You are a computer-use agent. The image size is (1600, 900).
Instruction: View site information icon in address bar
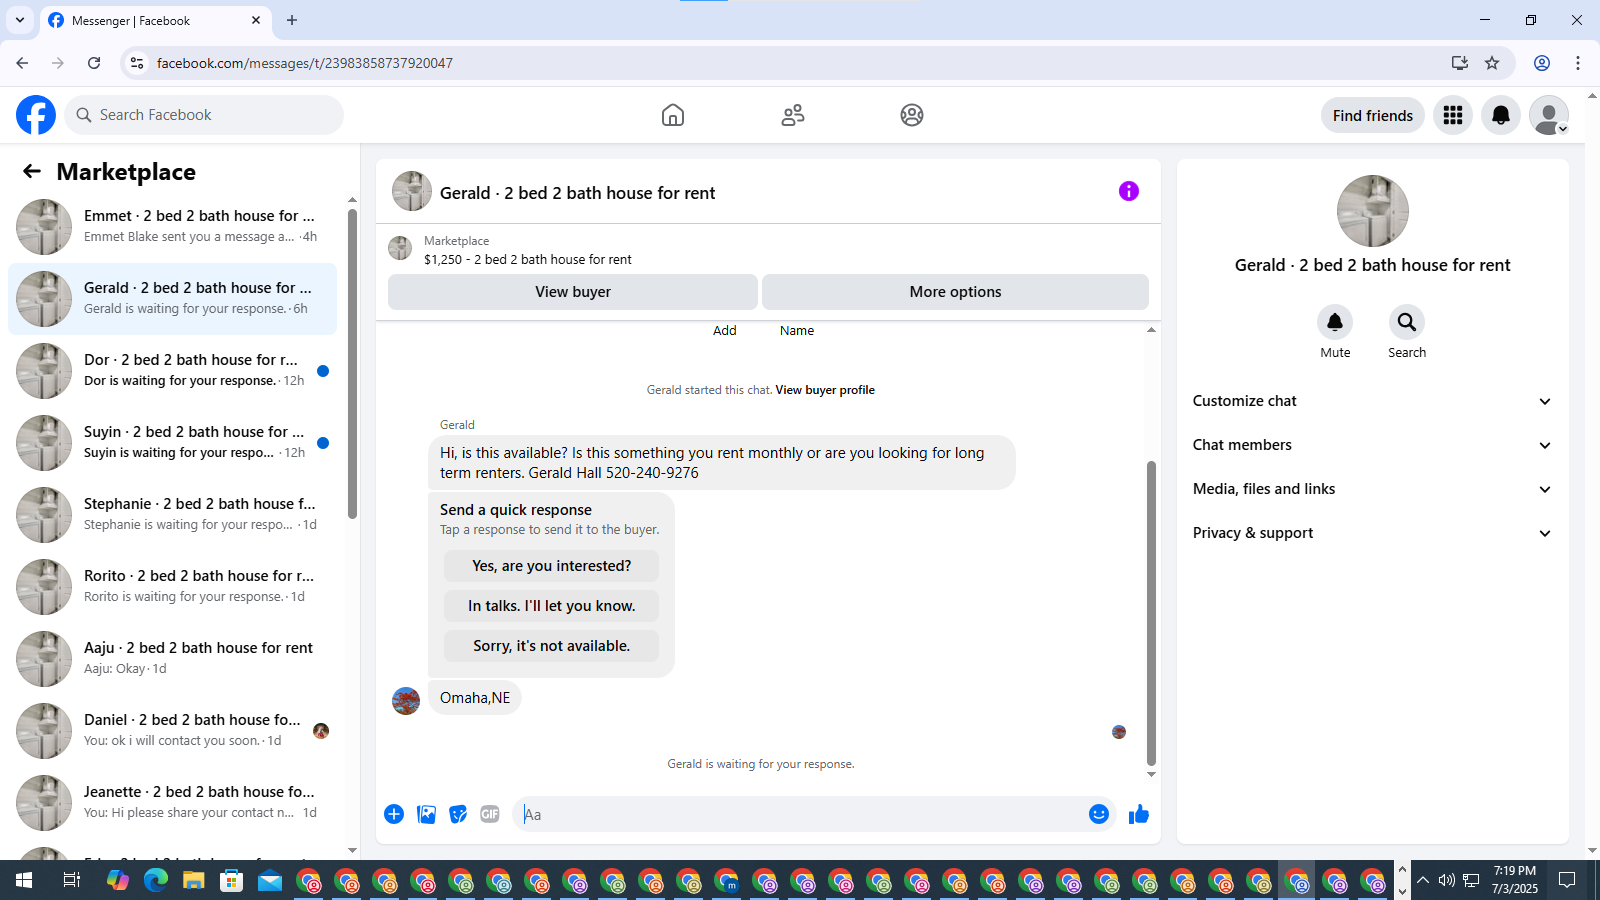point(137,63)
